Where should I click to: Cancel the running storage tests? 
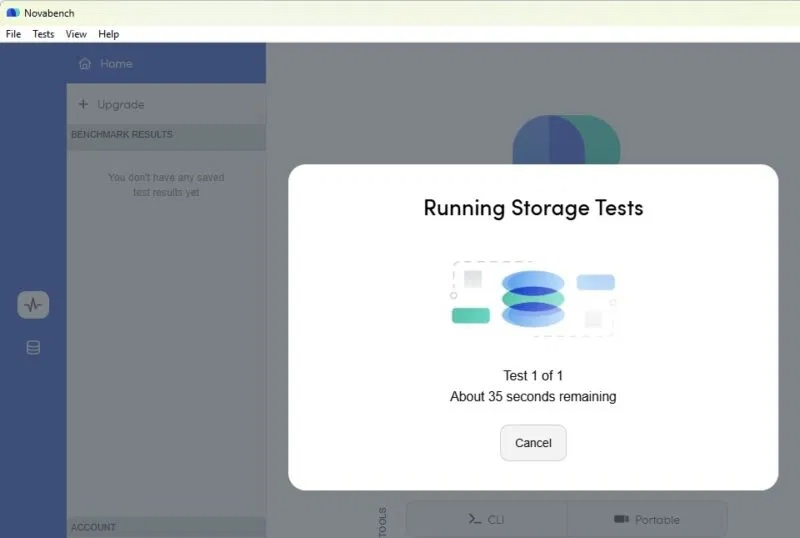(533, 443)
